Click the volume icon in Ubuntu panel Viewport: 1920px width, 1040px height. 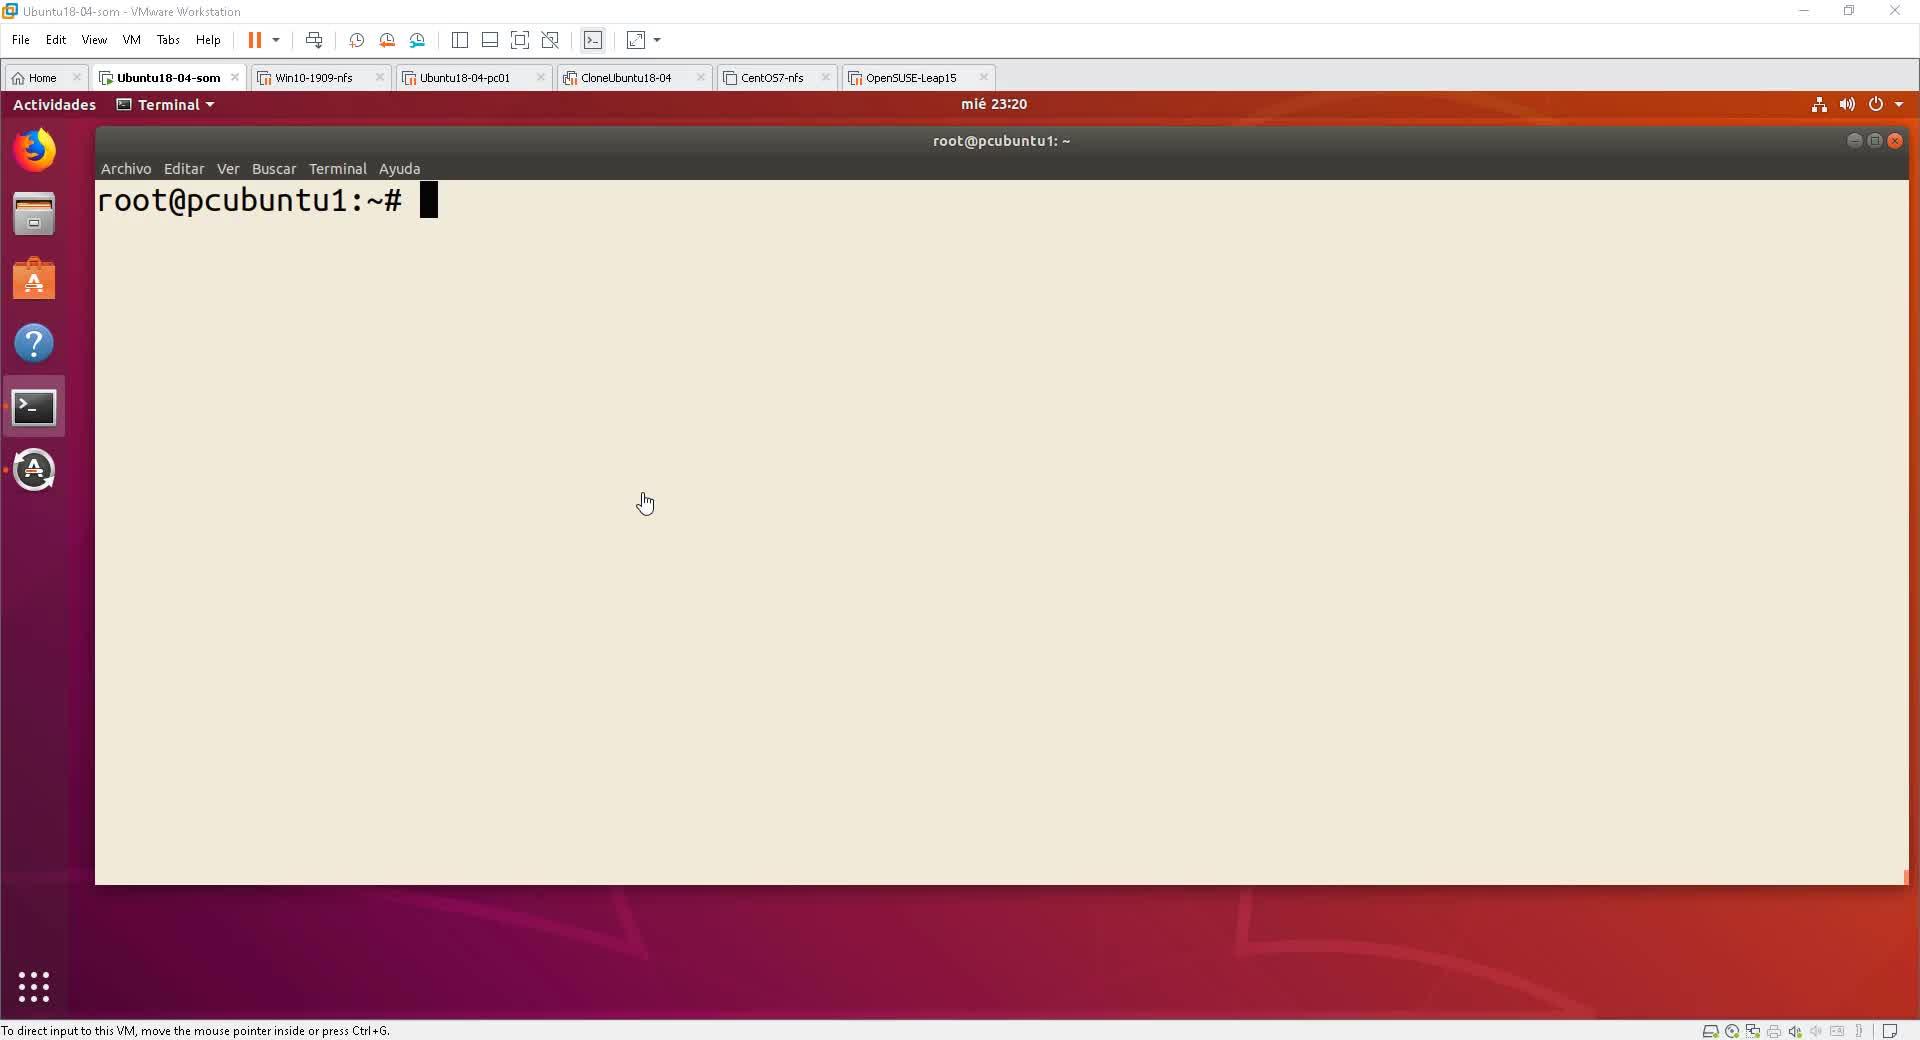point(1847,105)
